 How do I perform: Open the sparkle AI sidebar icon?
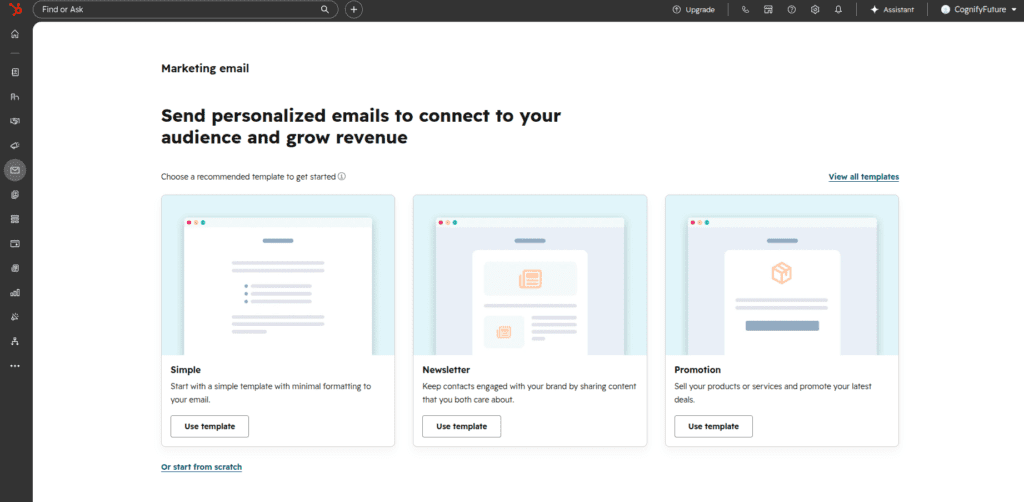click(x=15, y=317)
